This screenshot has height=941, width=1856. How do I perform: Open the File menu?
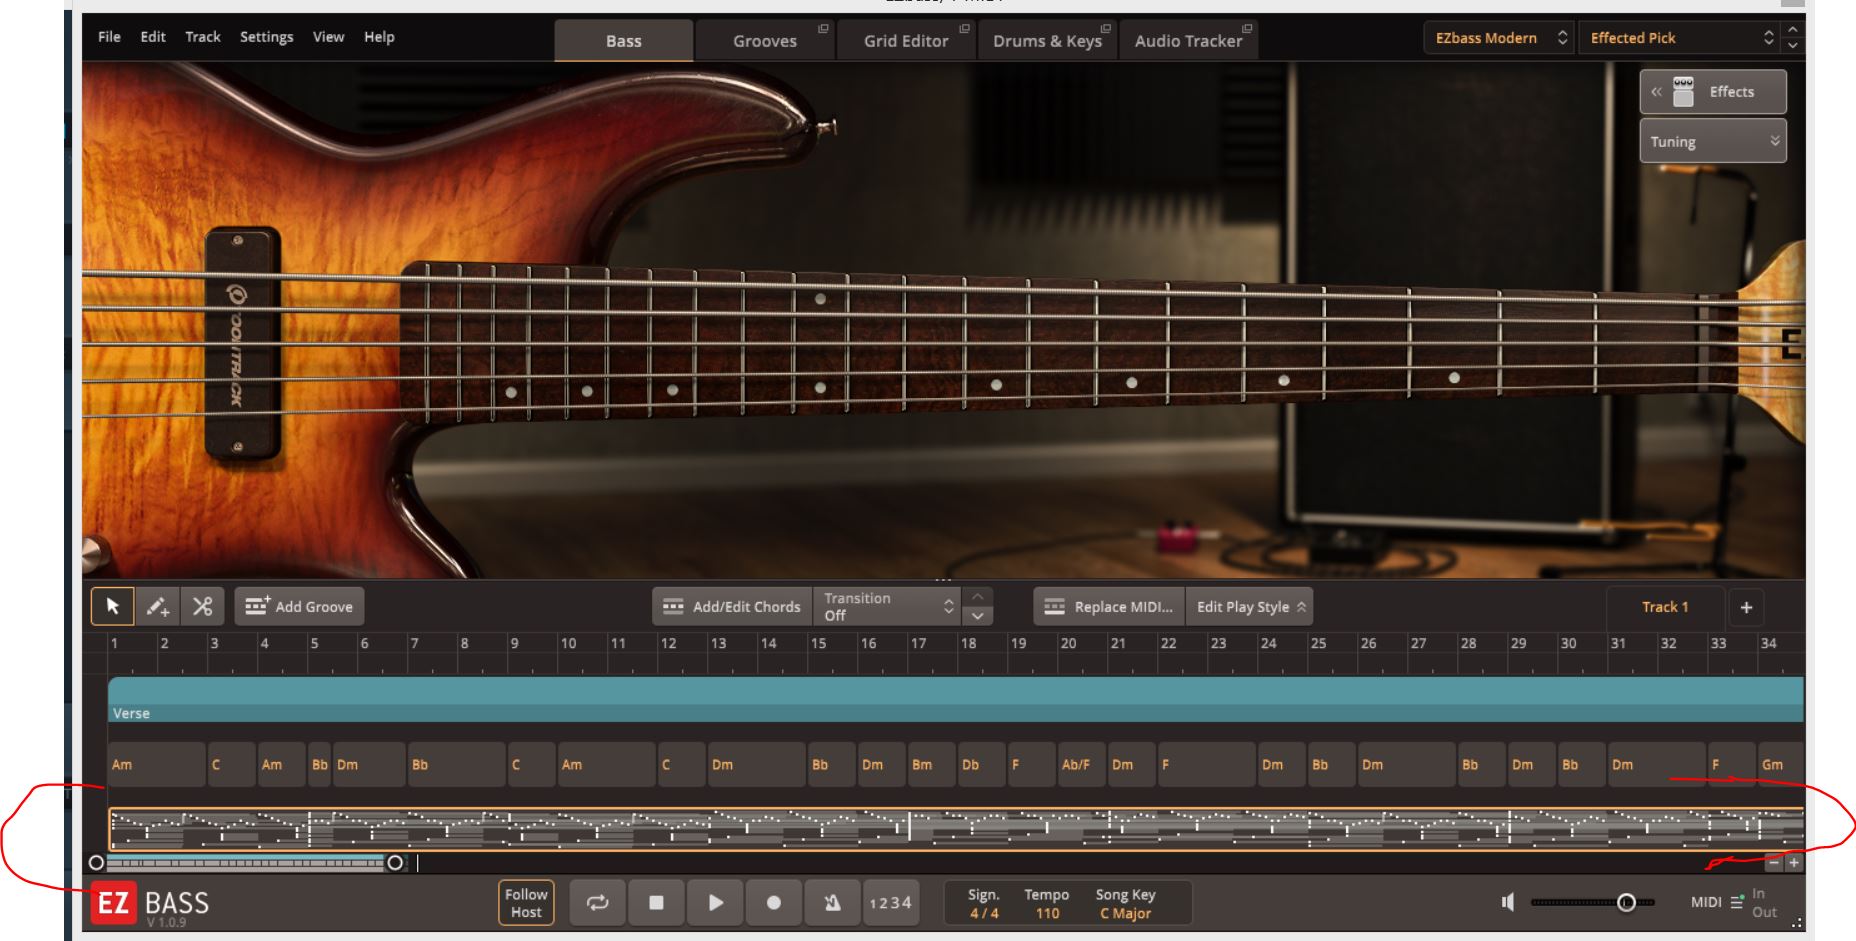click(x=109, y=37)
